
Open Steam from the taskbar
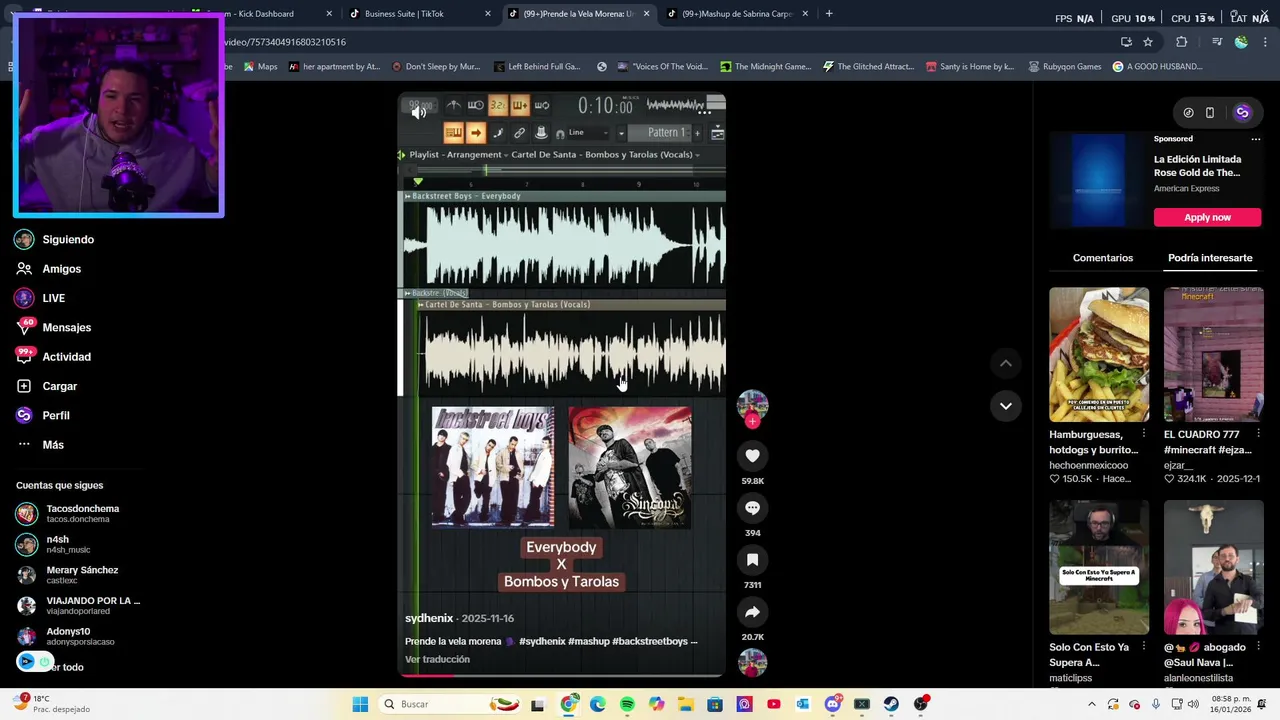(891, 704)
